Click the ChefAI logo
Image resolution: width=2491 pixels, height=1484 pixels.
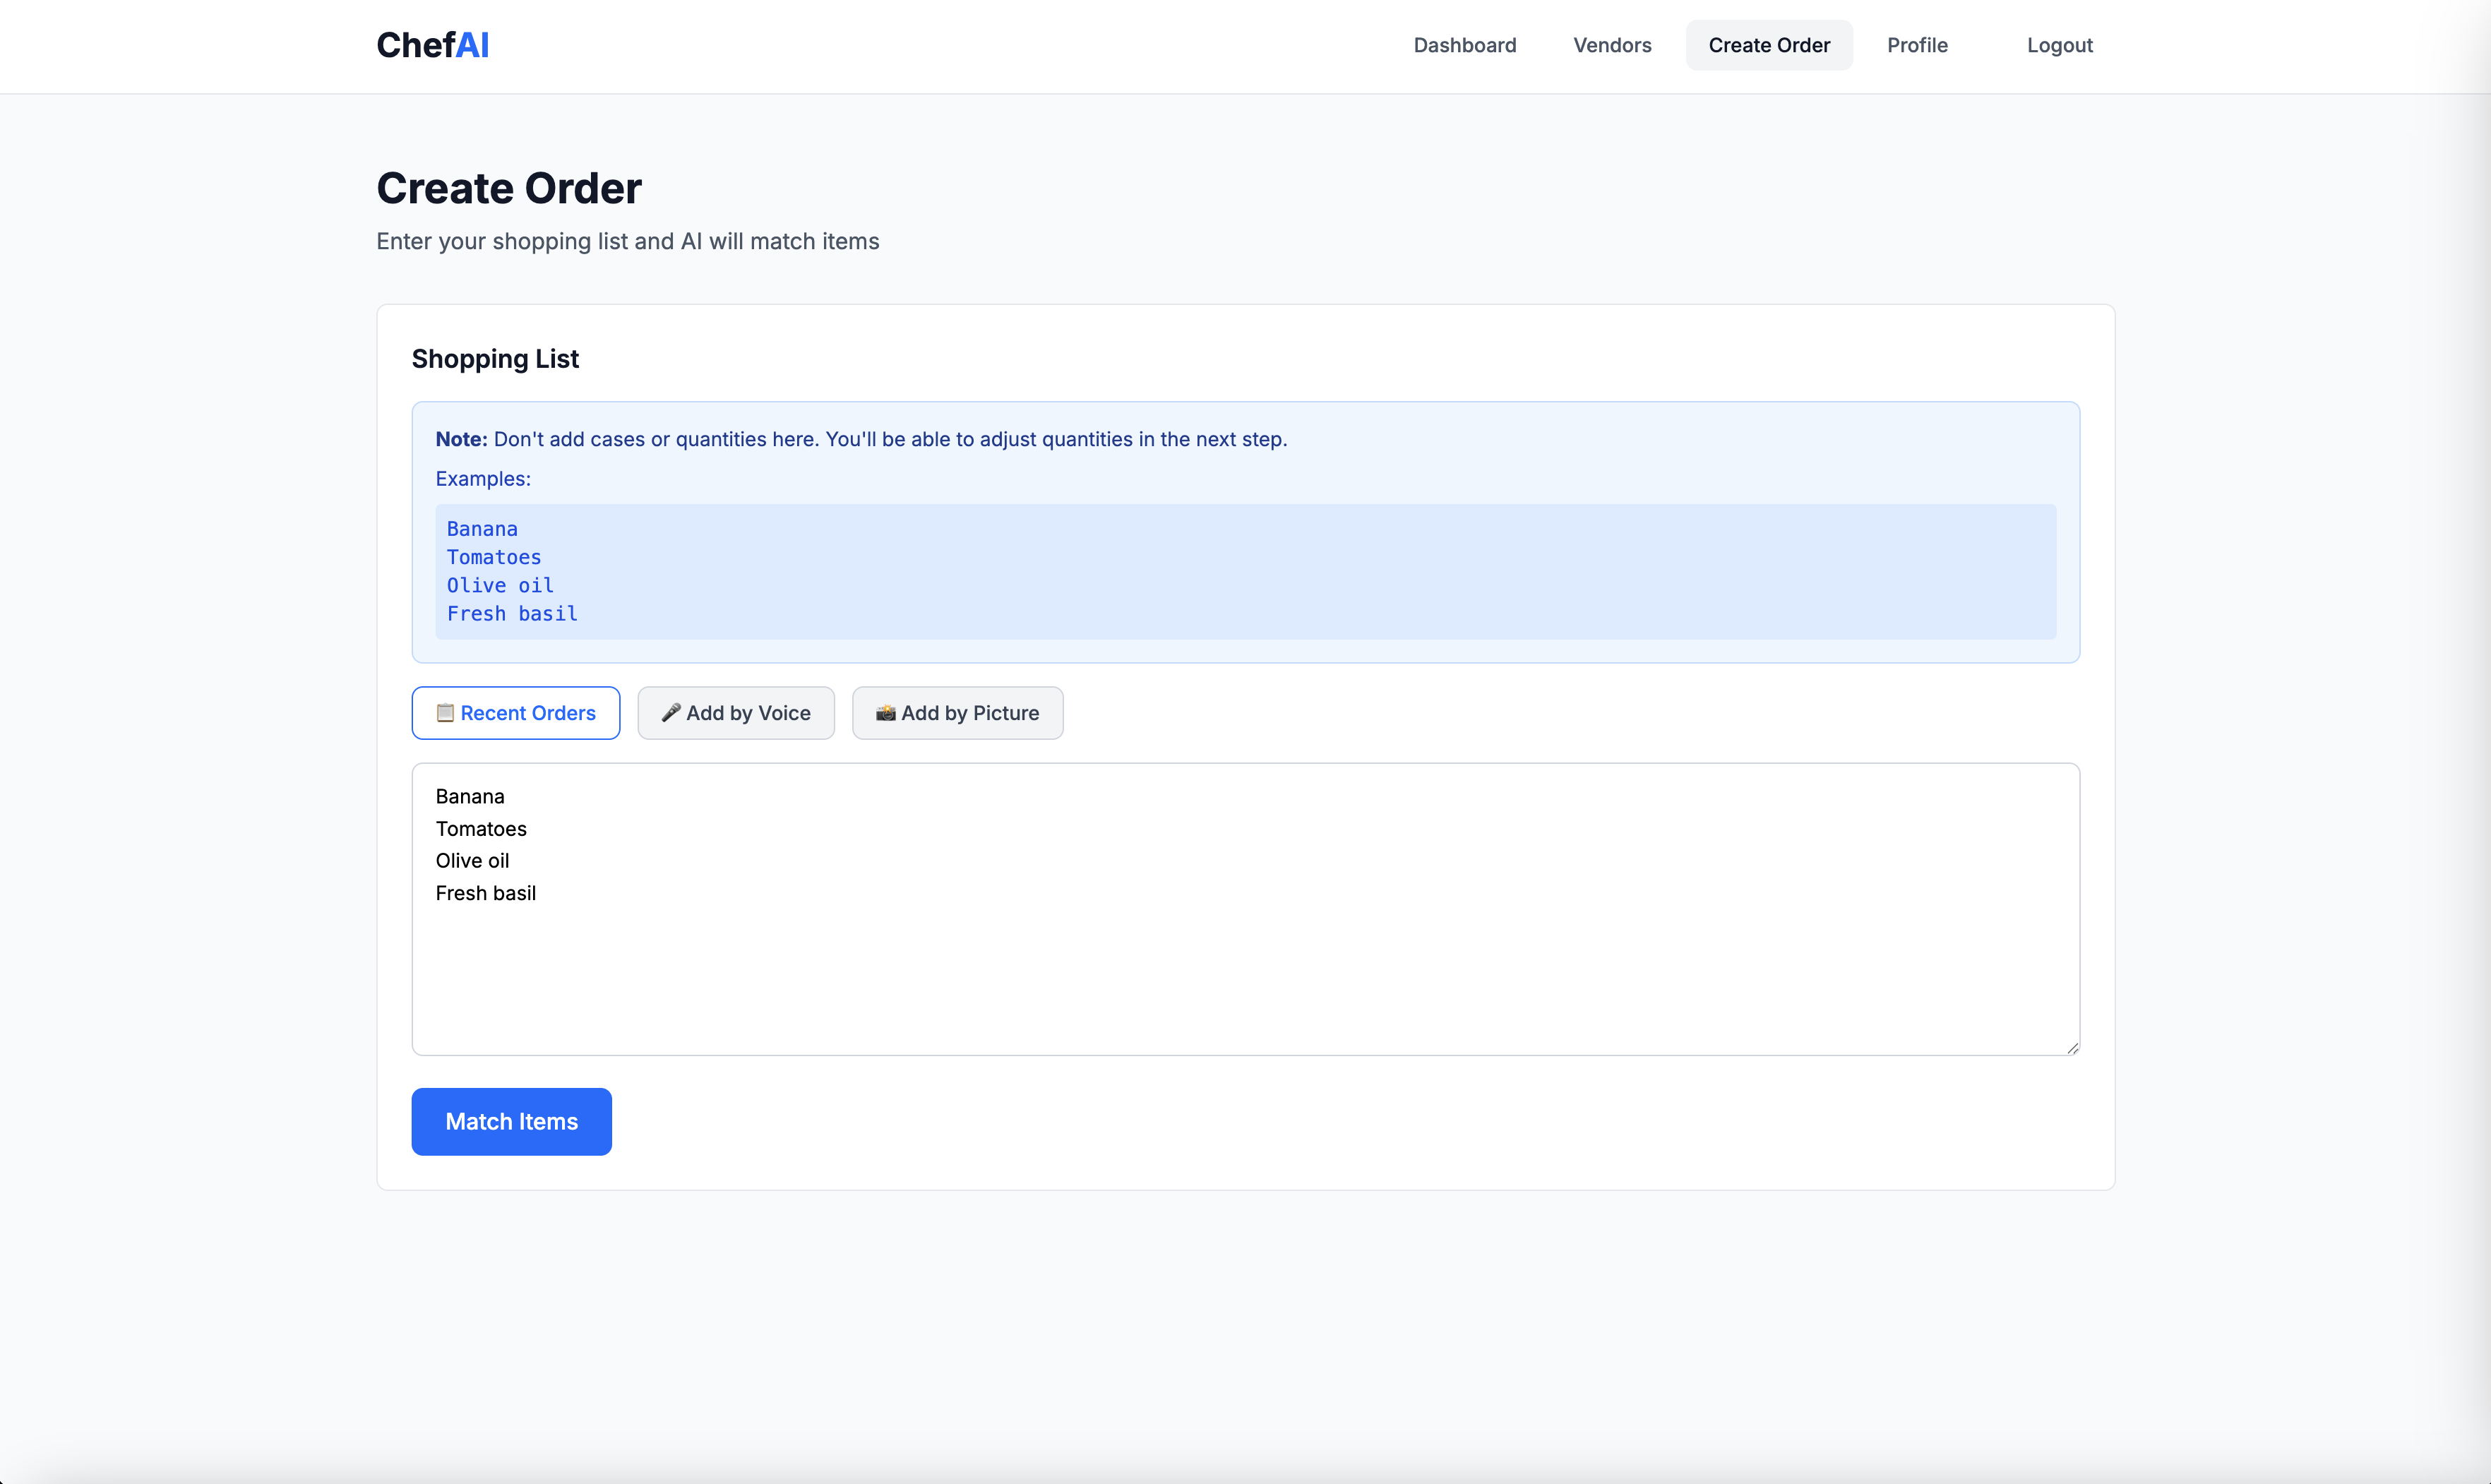point(432,45)
